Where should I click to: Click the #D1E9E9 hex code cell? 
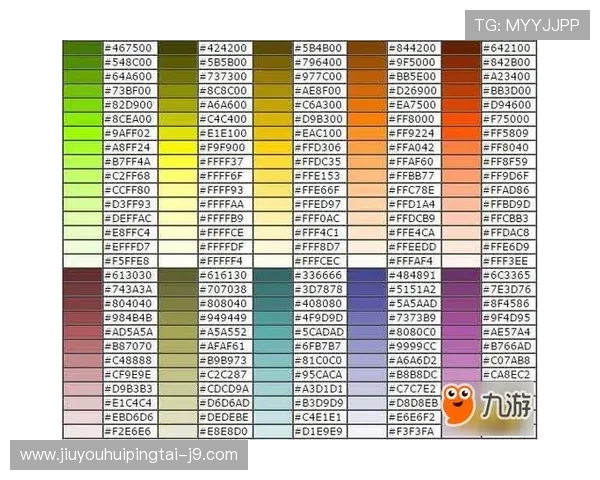[x=318, y=431]
